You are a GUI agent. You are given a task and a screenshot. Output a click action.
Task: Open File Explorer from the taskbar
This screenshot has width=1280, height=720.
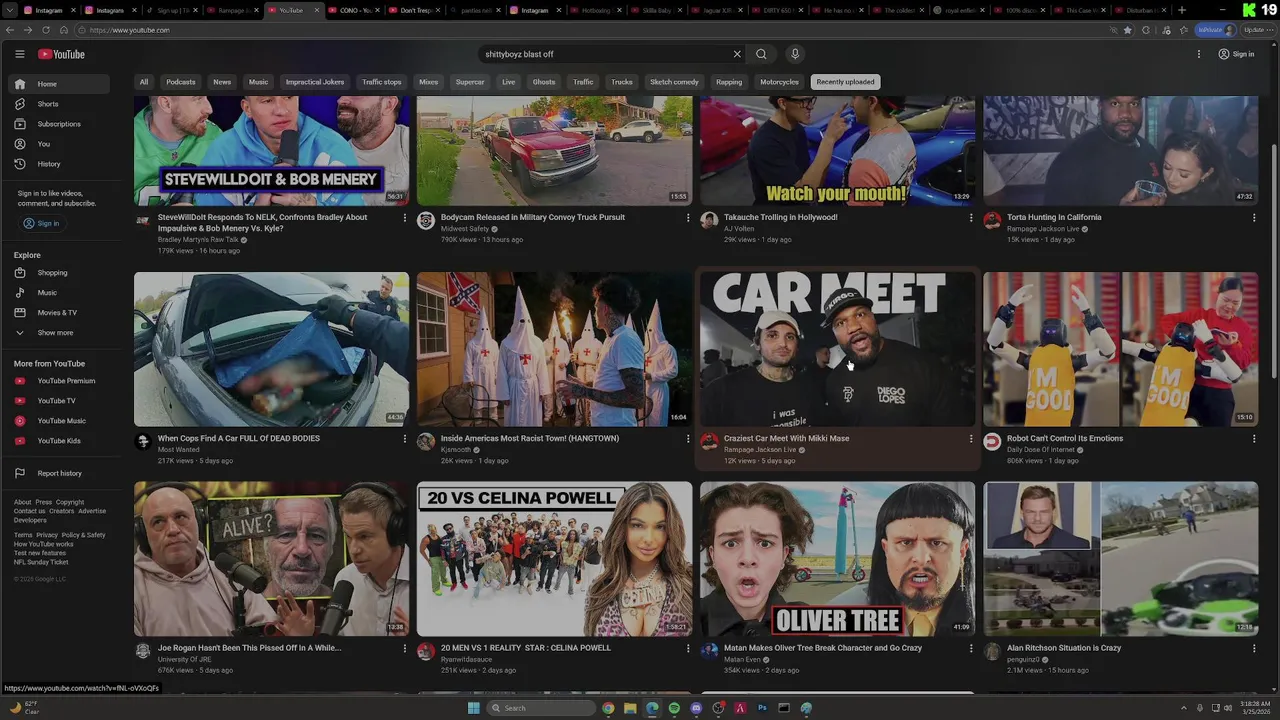coord(630,708)
